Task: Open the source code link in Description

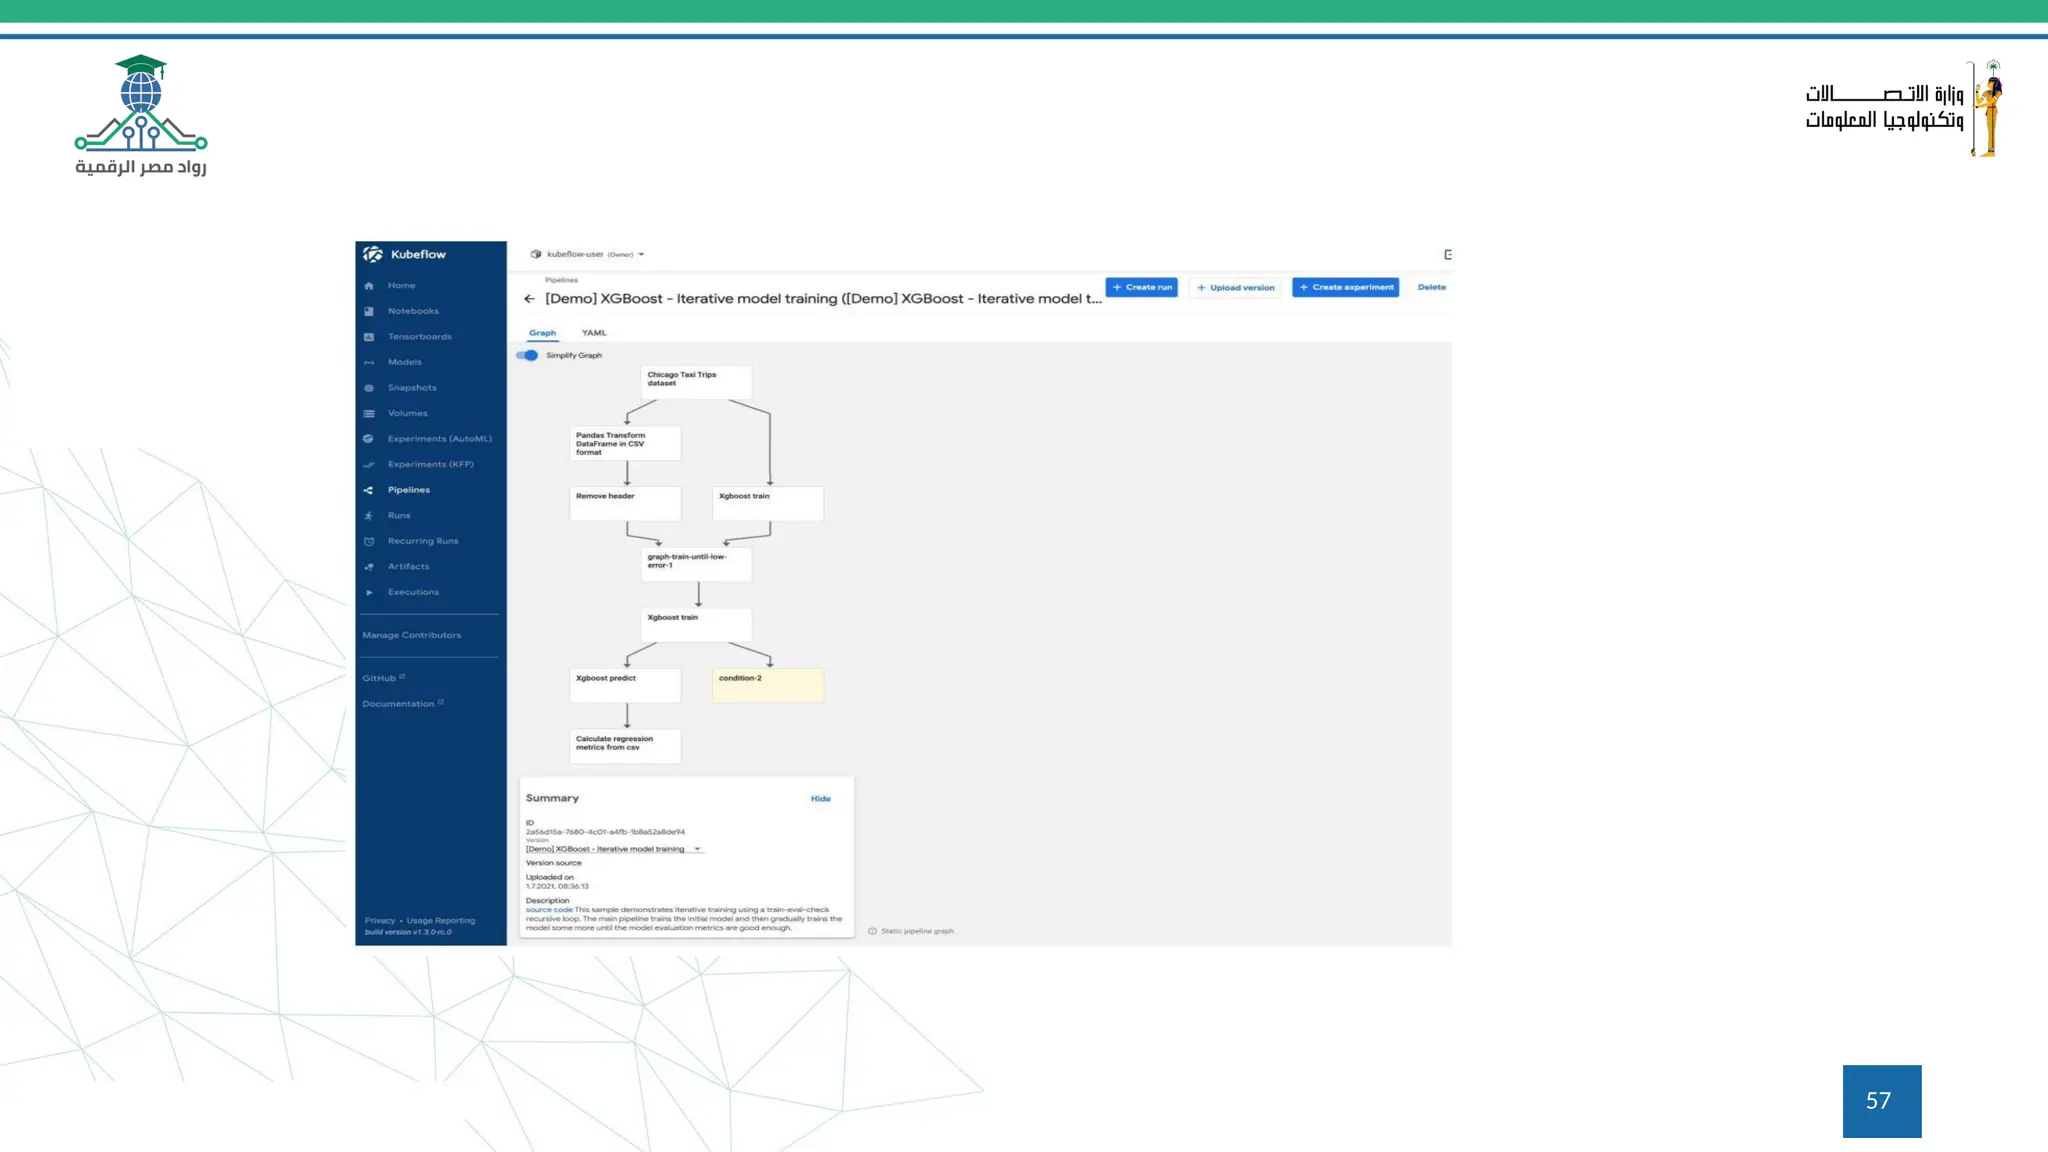Action: 549,910
